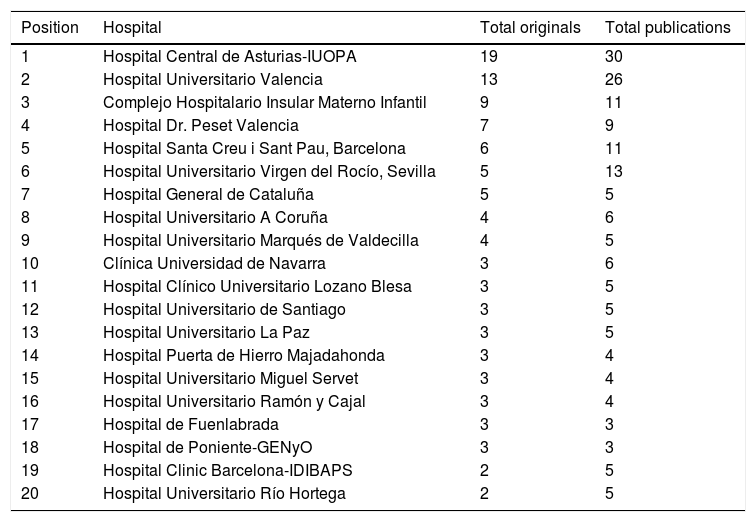
Task: Click Hospital Puerta de Hierro Majadahonda
Action: [243, 356]
